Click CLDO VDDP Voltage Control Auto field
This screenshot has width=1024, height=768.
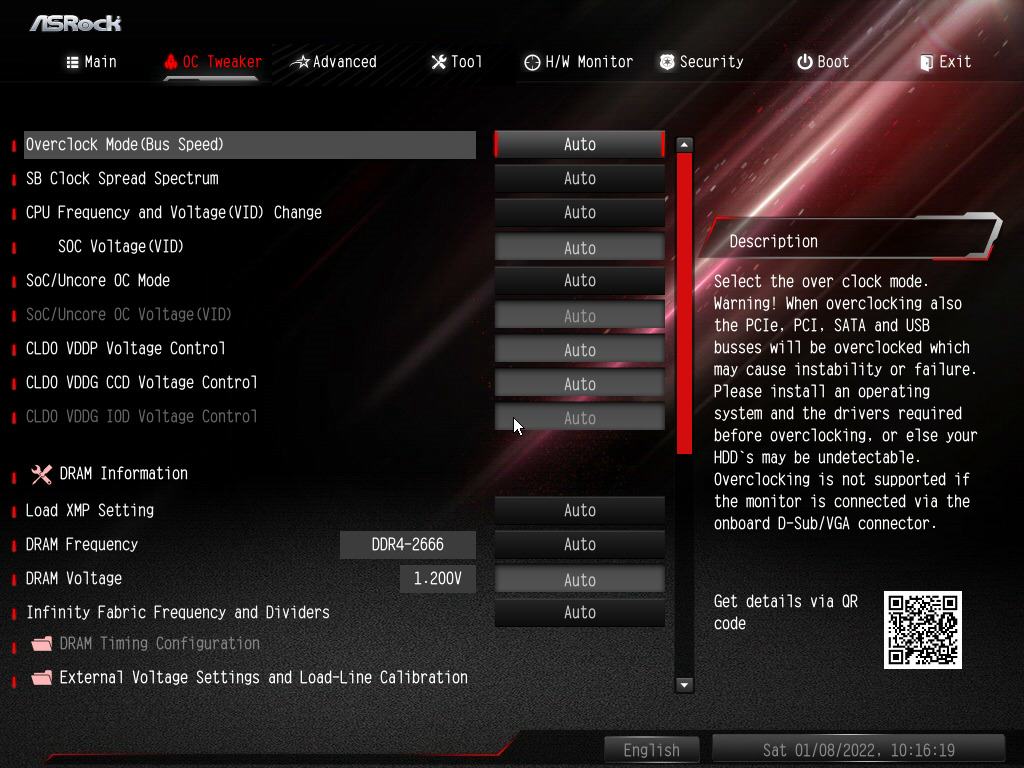[579, 349]
